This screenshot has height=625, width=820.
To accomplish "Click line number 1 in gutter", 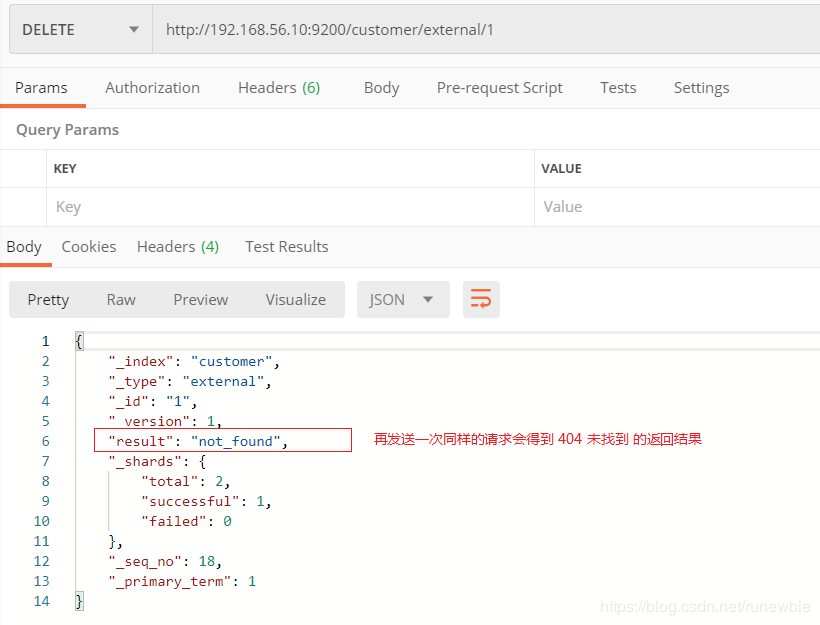I will coord(45,342).
